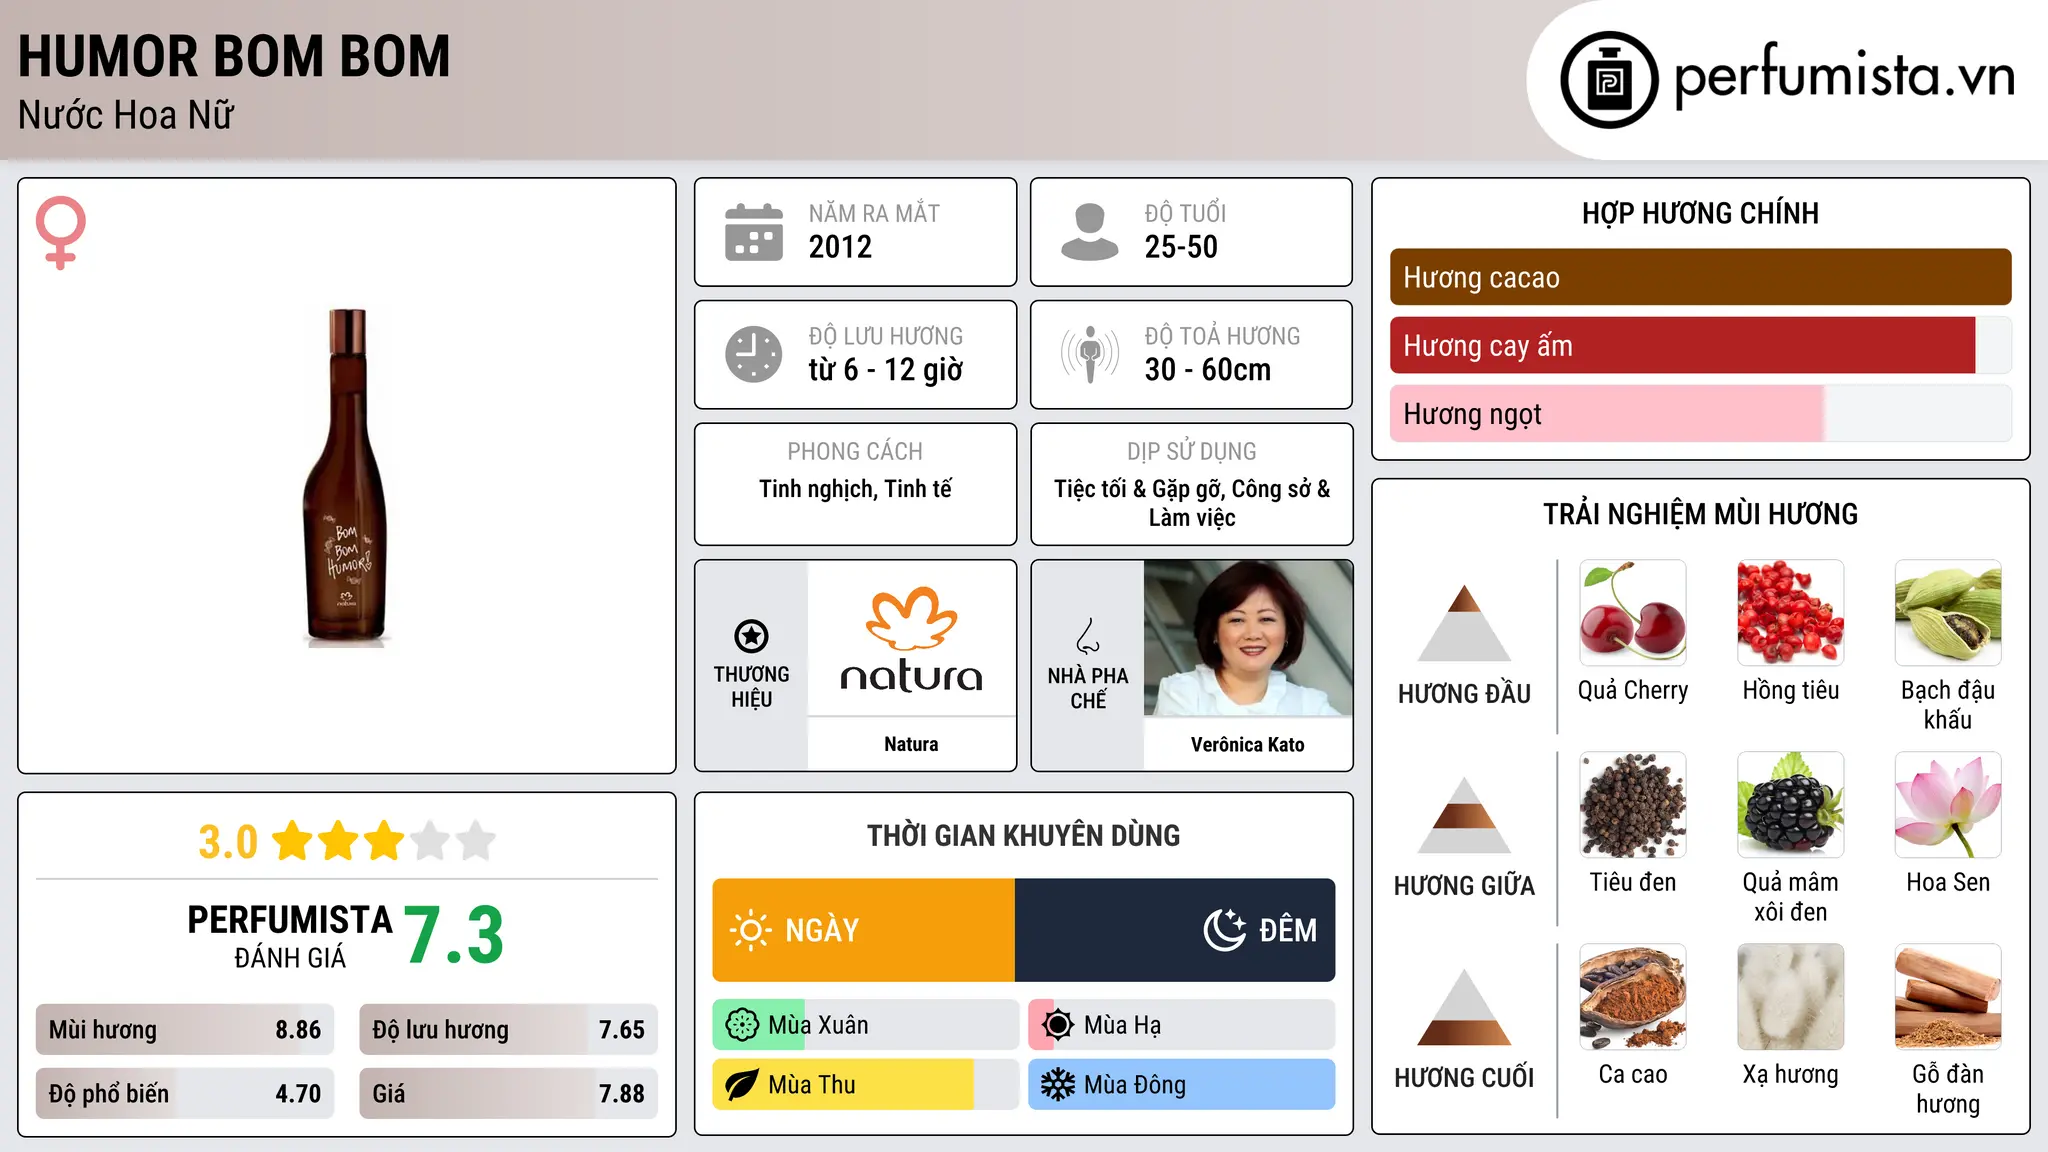This screenshot has height=1152, width=2048.
Task: Click the style text Tinh nghịch, Tinh tế
Action: click(x=855, y=489)
